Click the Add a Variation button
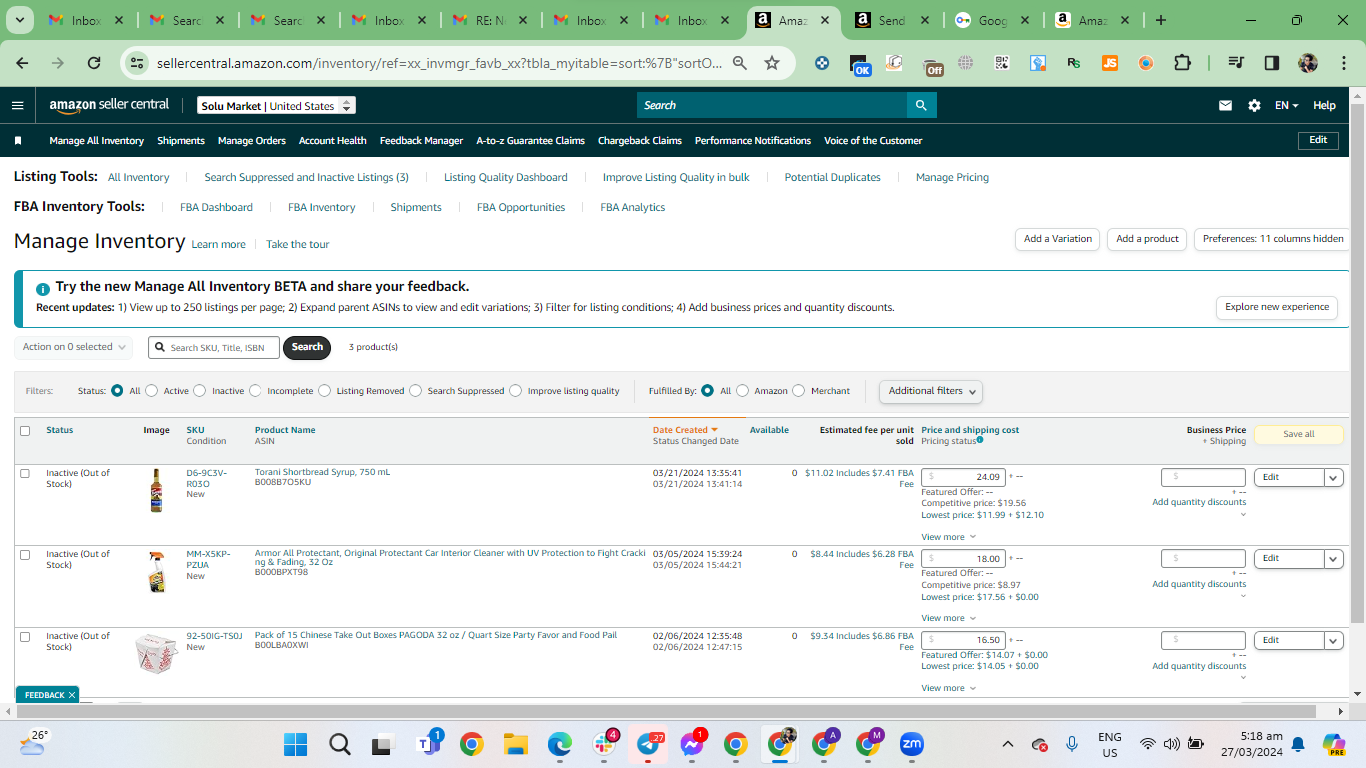Screen dimensions: 1366x768 [1058, 239]
